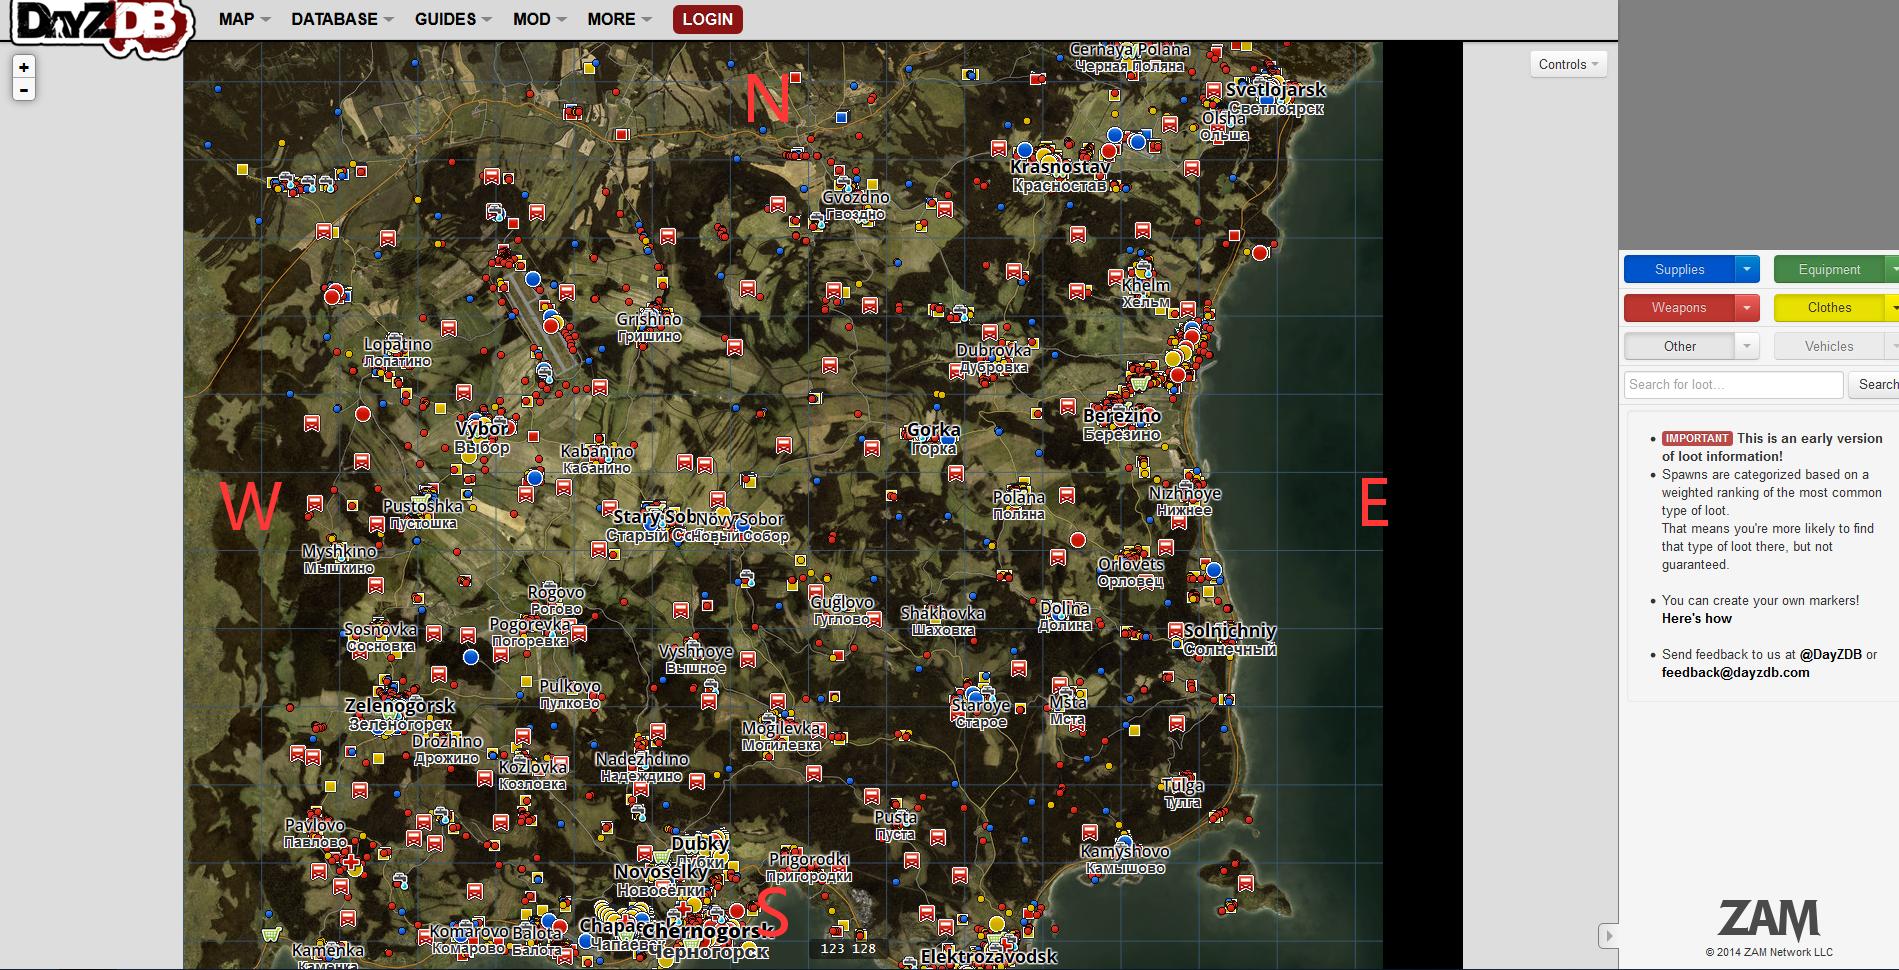This screenshot has height=970, width=1899.
Task: Open the GUIDES menu
Action: pos(453,19)
